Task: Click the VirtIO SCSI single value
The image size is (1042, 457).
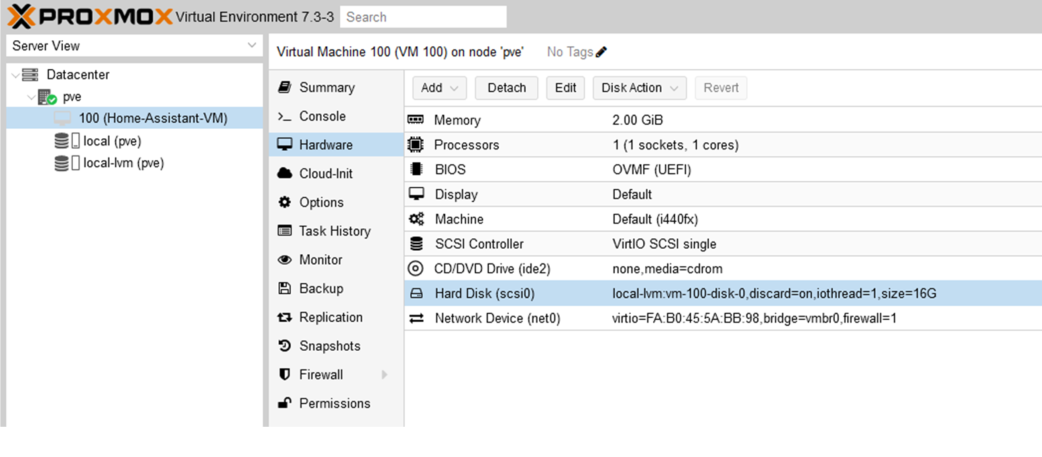Action: (665, 244)
